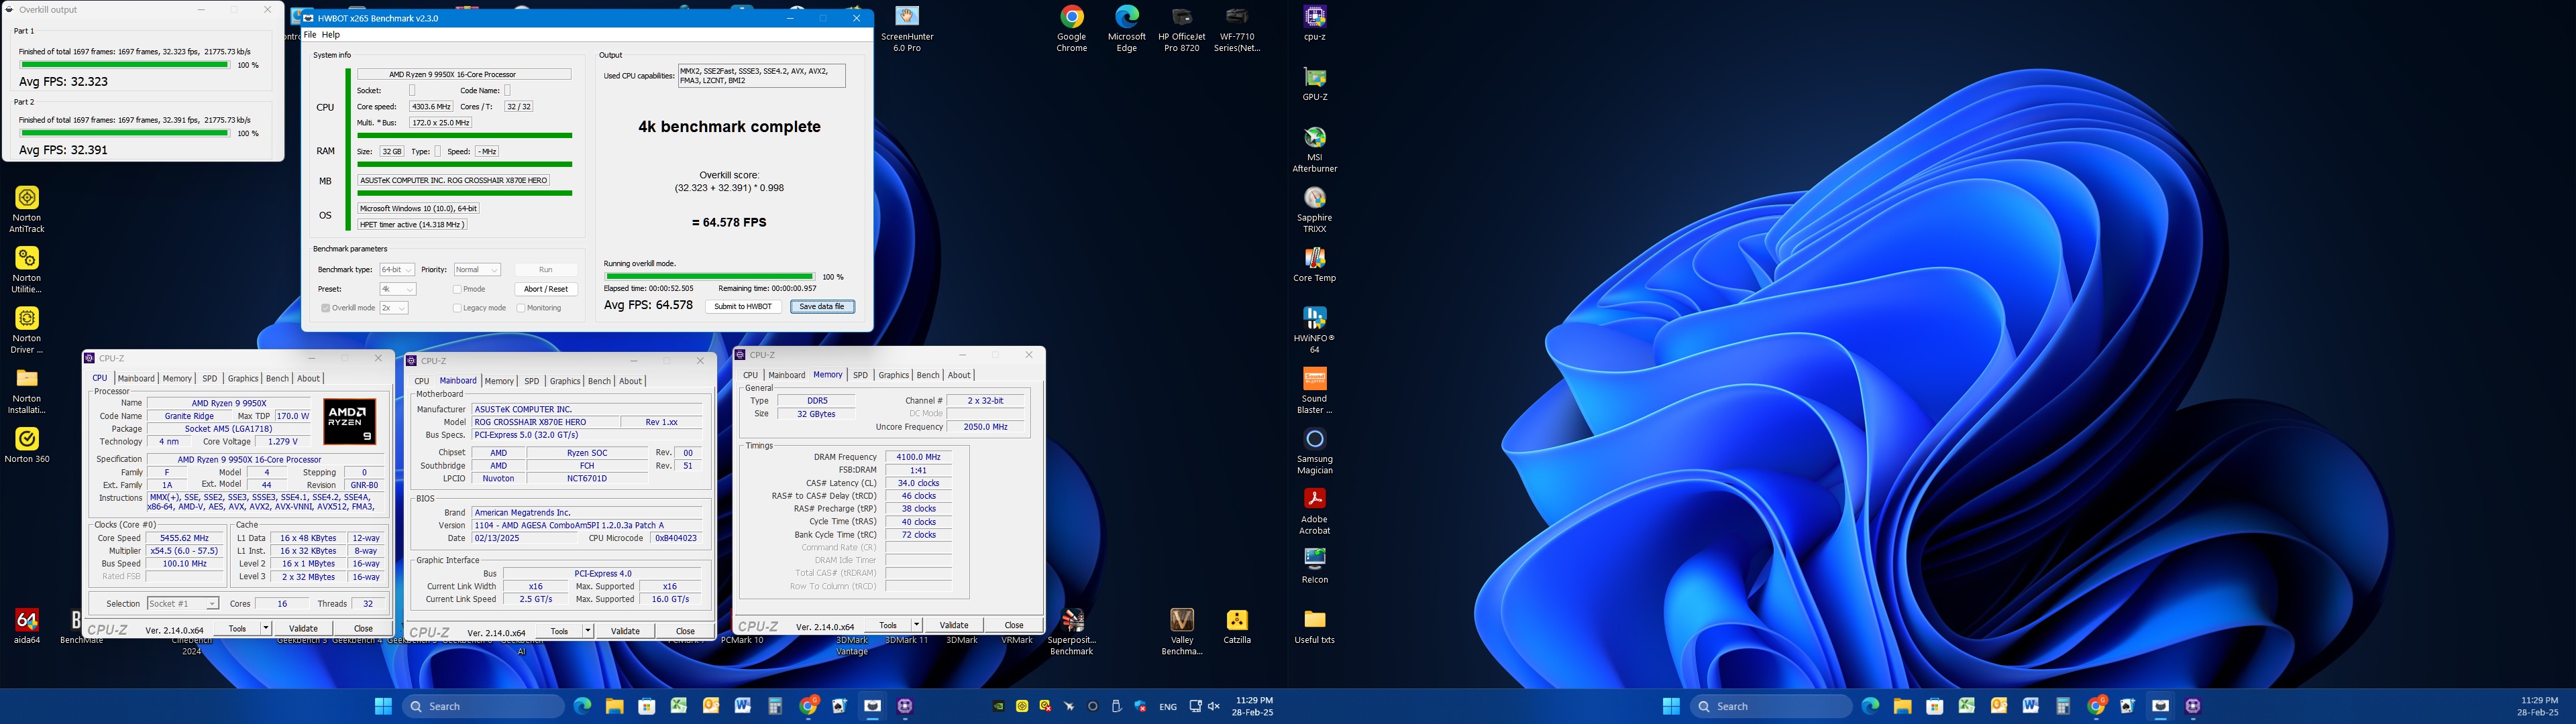The width and height of the screenshot is (2576, 724).
Task: Click the Used CPU capabilities text box
Action: (x=761, y=76)
